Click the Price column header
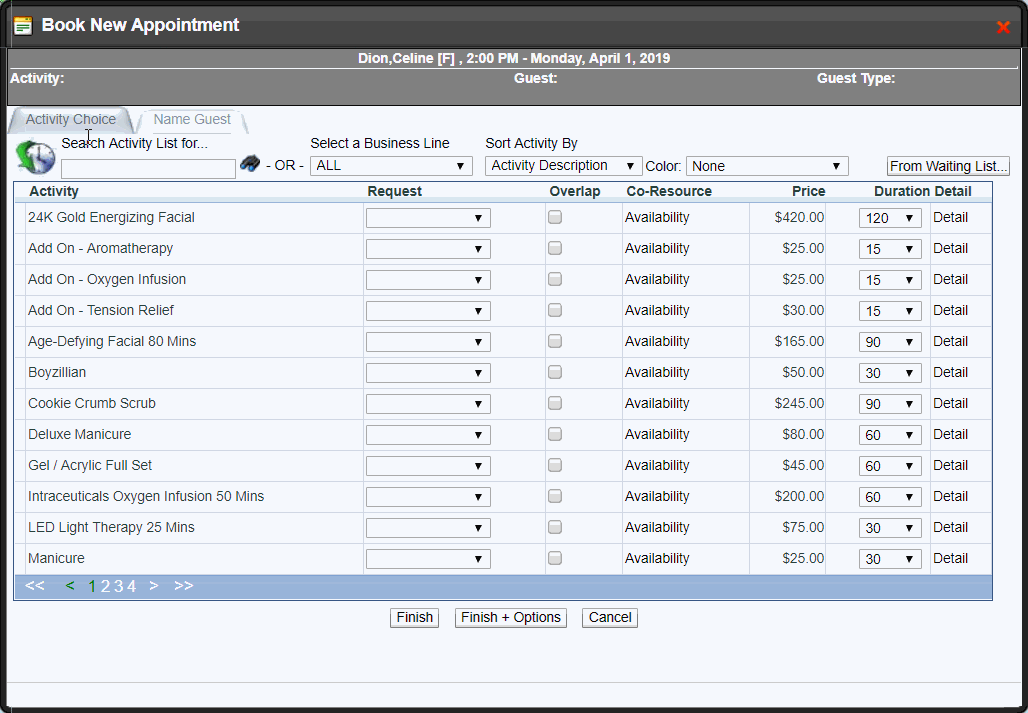The image size is (1028, 713). [808, 191]
